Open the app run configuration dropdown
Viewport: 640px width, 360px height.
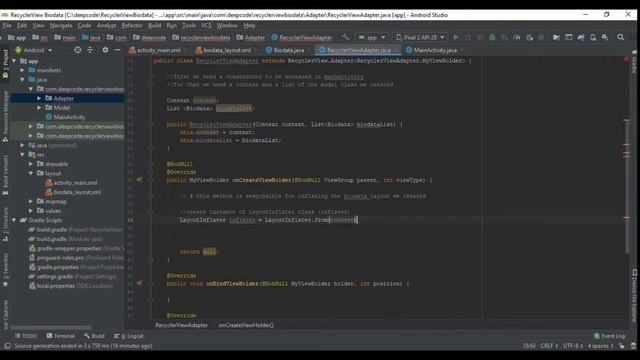(372, 37)
